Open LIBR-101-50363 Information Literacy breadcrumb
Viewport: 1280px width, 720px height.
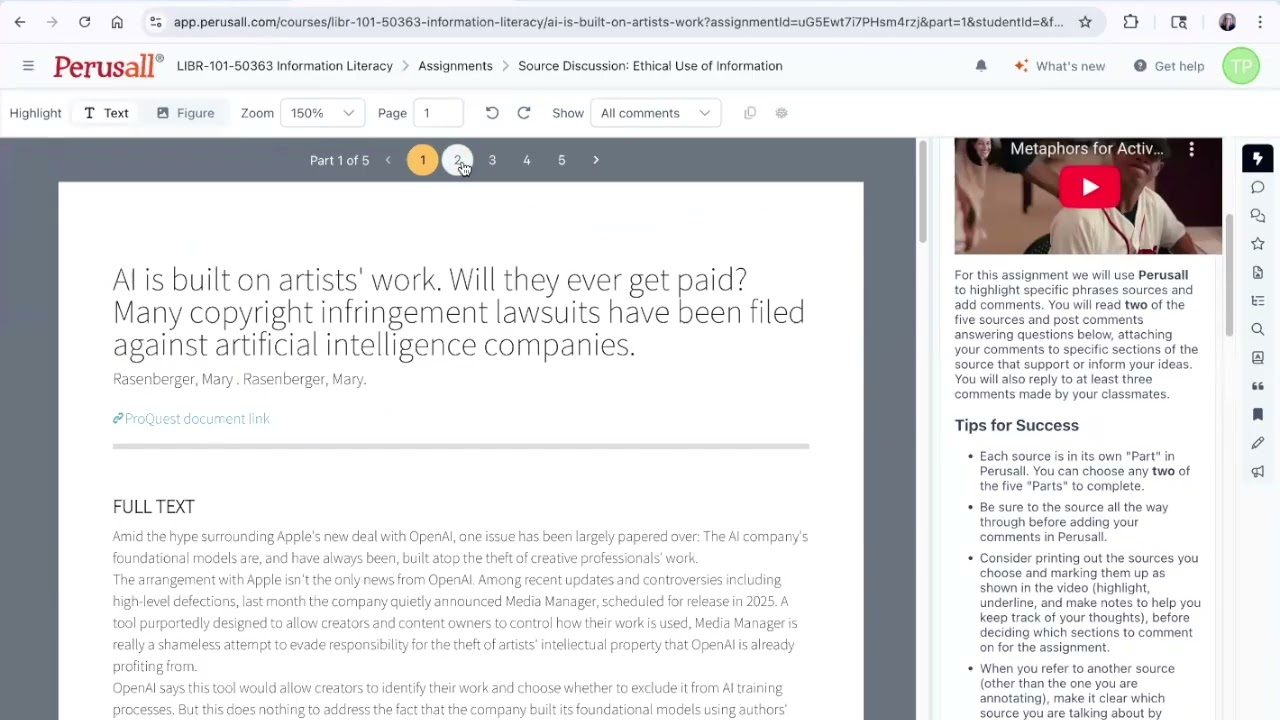[285, 66]
